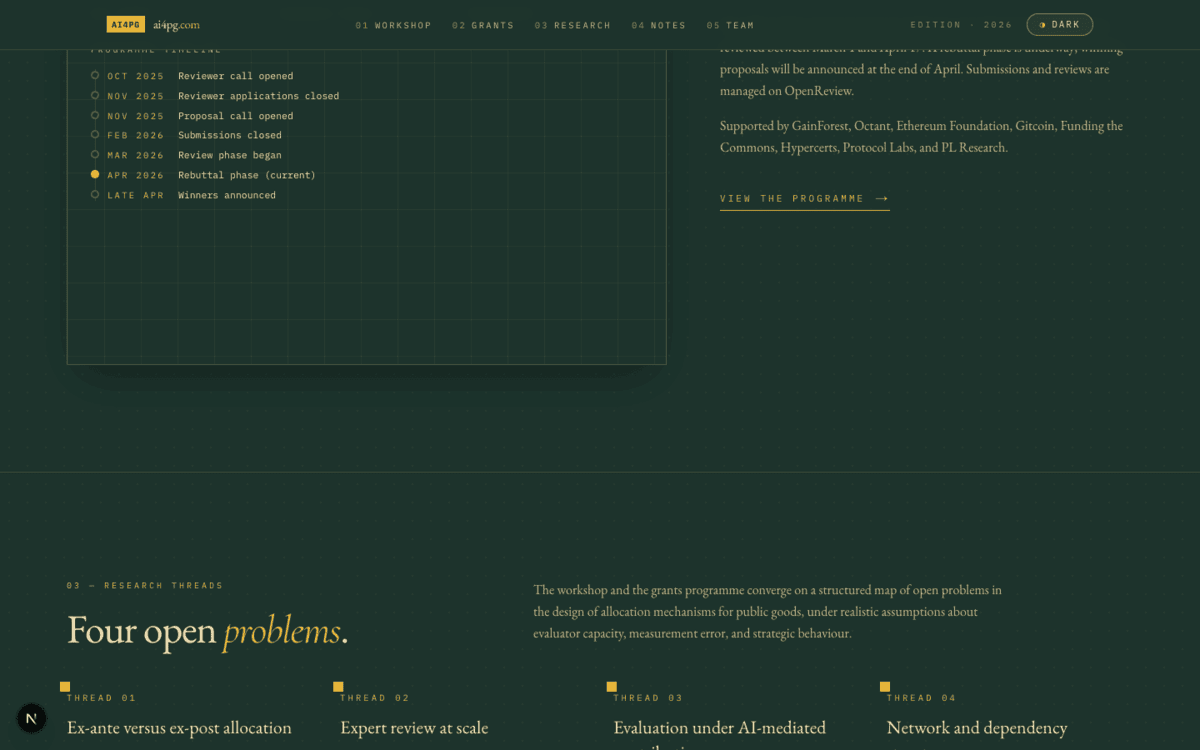Screen dimensions: 1200x750
Task: Click the Mar 2026 timeline marker dot
Action: coord(95,155)
